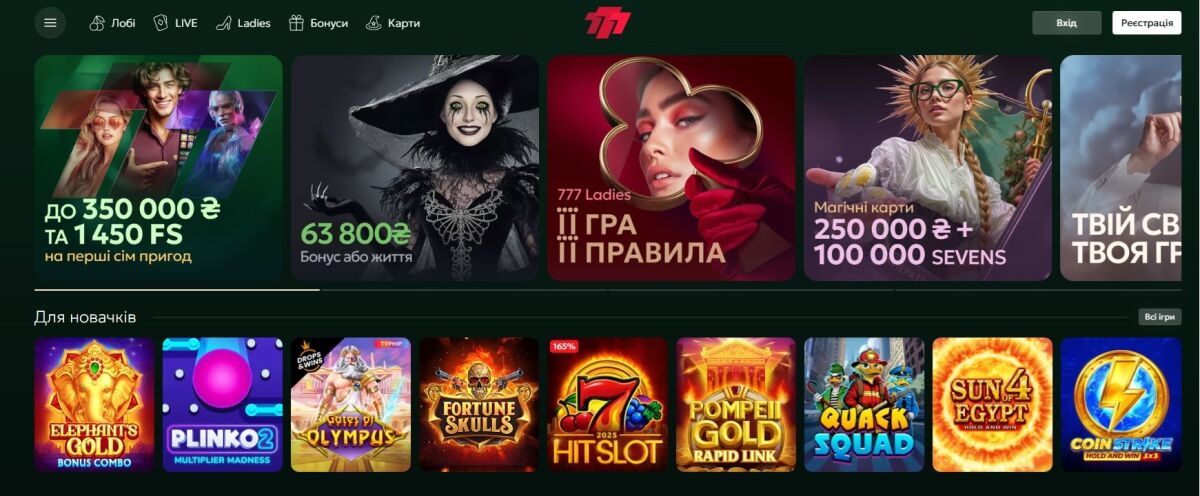Open the Лобі navigation item
Screen dimensions: 1200x496
click(113, 23)
